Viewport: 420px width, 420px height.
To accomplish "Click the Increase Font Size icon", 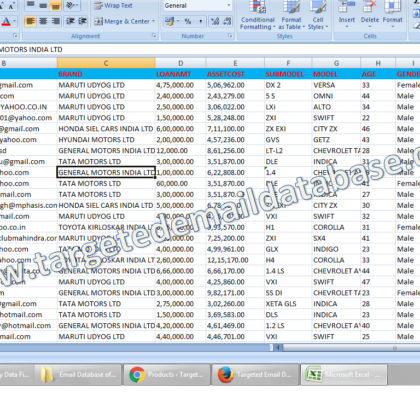I will click(2, 6).
